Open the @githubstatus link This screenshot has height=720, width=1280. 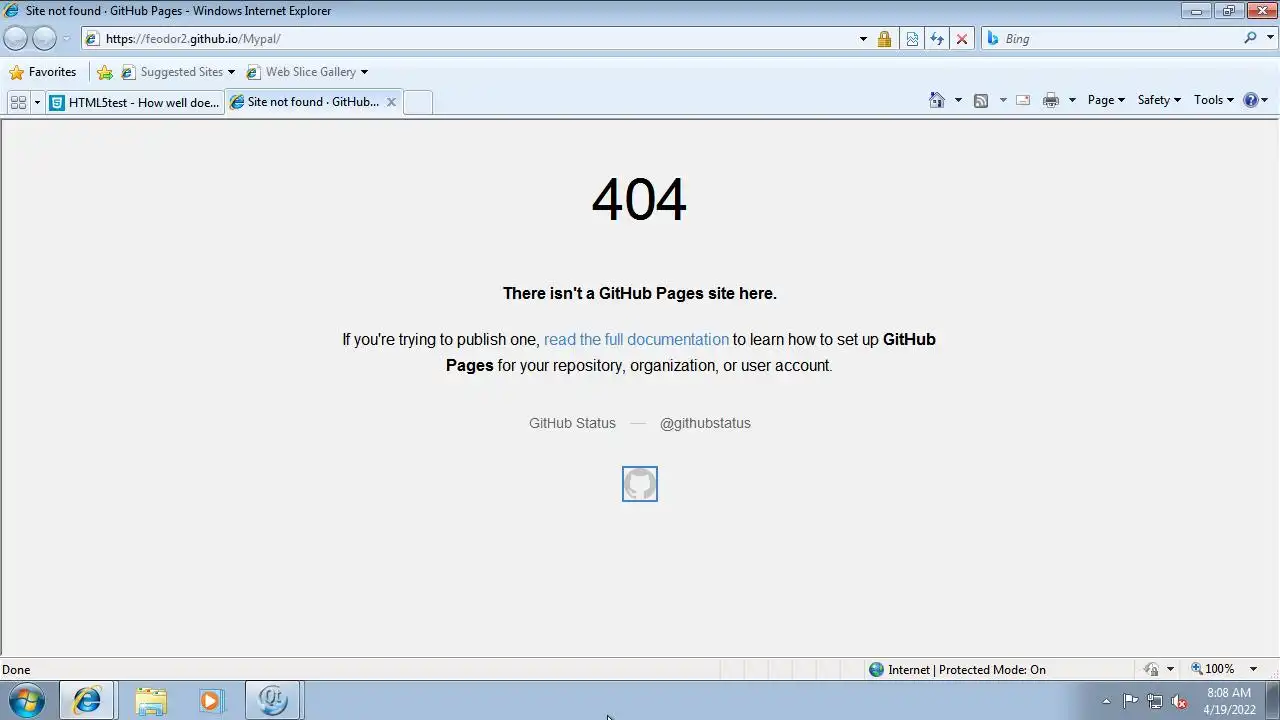click(705, 423)
